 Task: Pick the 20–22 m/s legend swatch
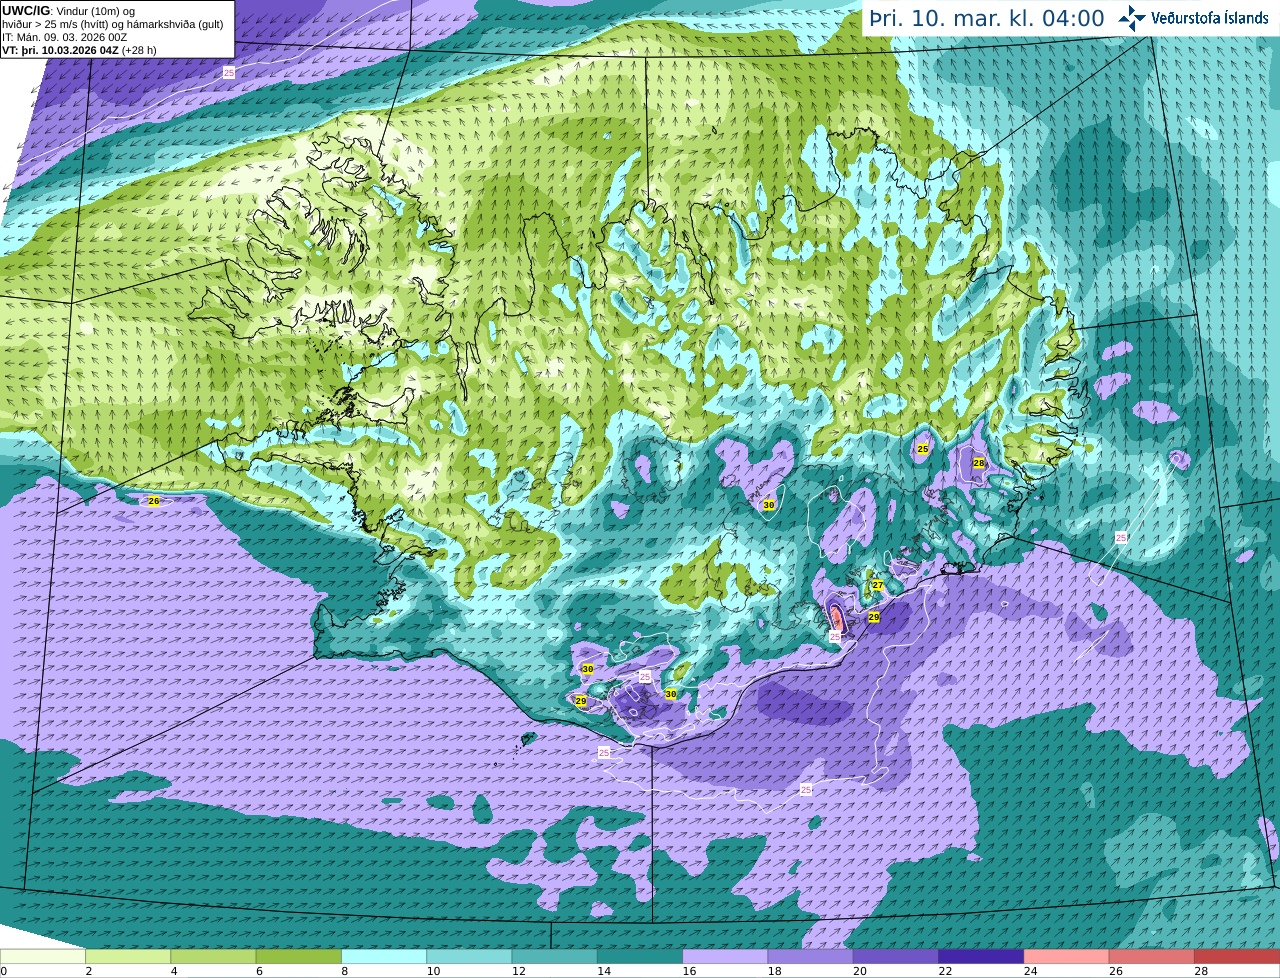click(896, 957)
